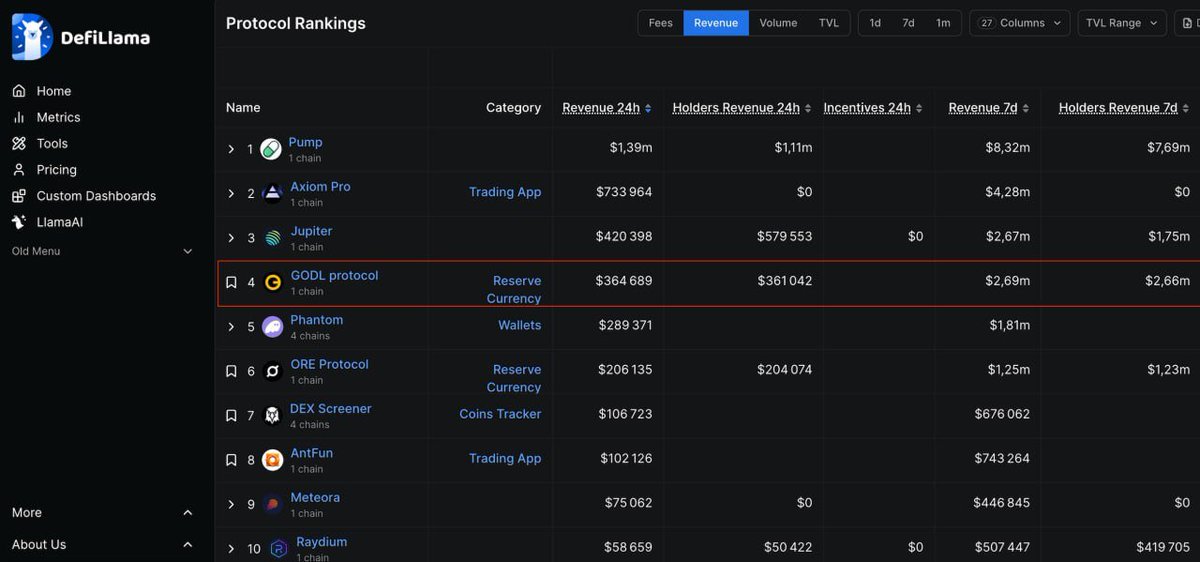This screenshot has width=1200, height=562.
Task: Sort by Holders Revenue 7d arrows
Action: tap(1186, 108)
